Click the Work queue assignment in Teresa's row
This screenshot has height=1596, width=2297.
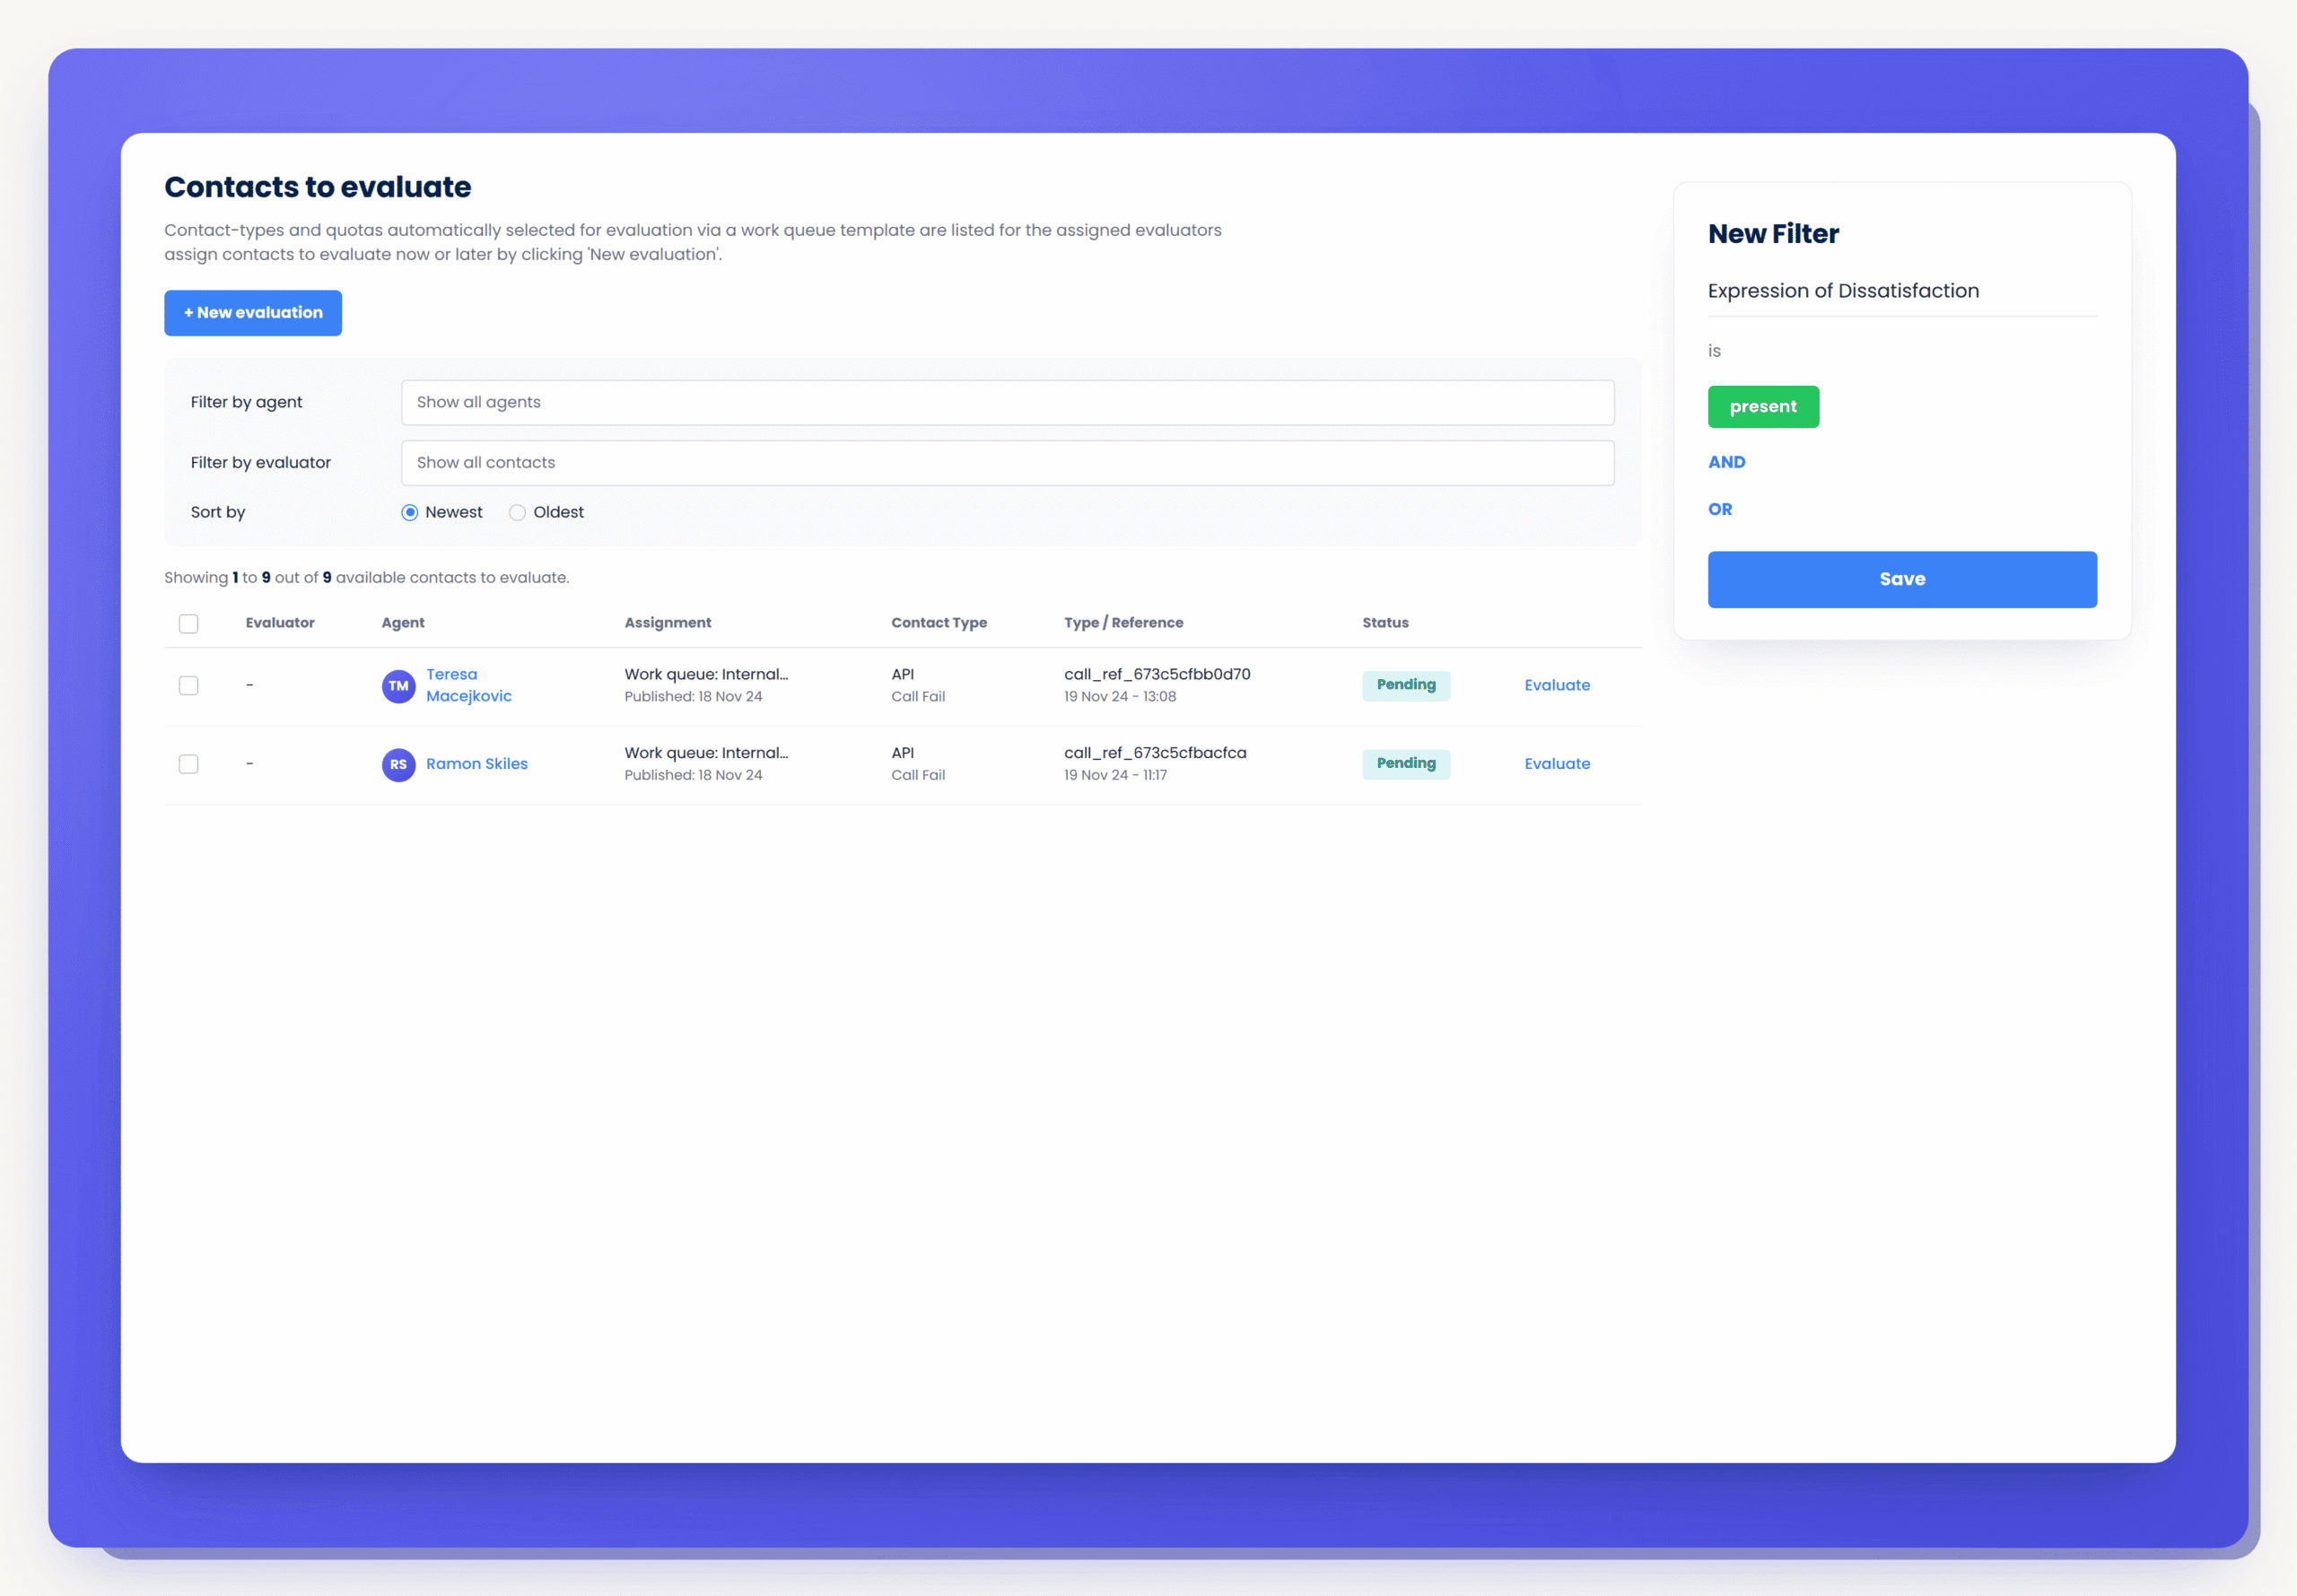point(706,674)
